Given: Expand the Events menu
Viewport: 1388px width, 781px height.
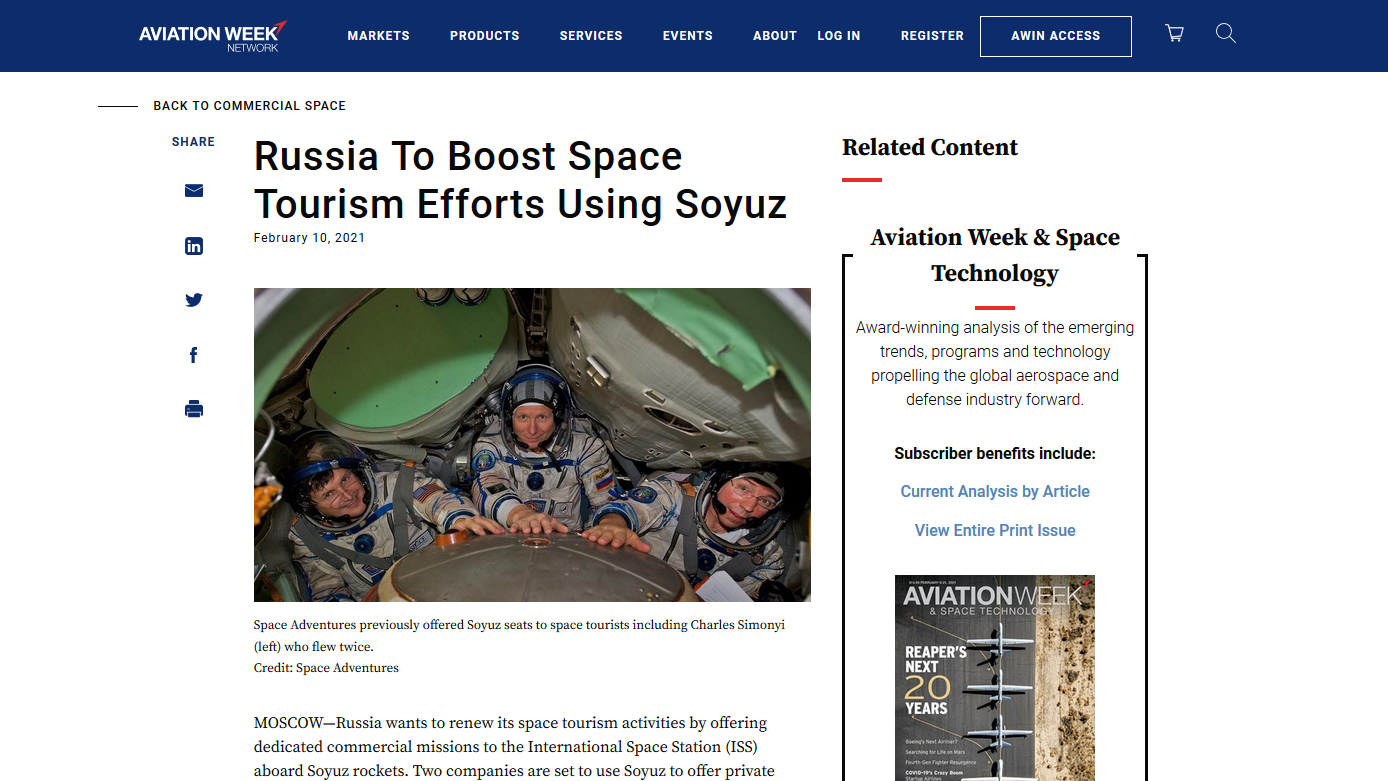Looking at the screenshot, I should click(688, 36).
